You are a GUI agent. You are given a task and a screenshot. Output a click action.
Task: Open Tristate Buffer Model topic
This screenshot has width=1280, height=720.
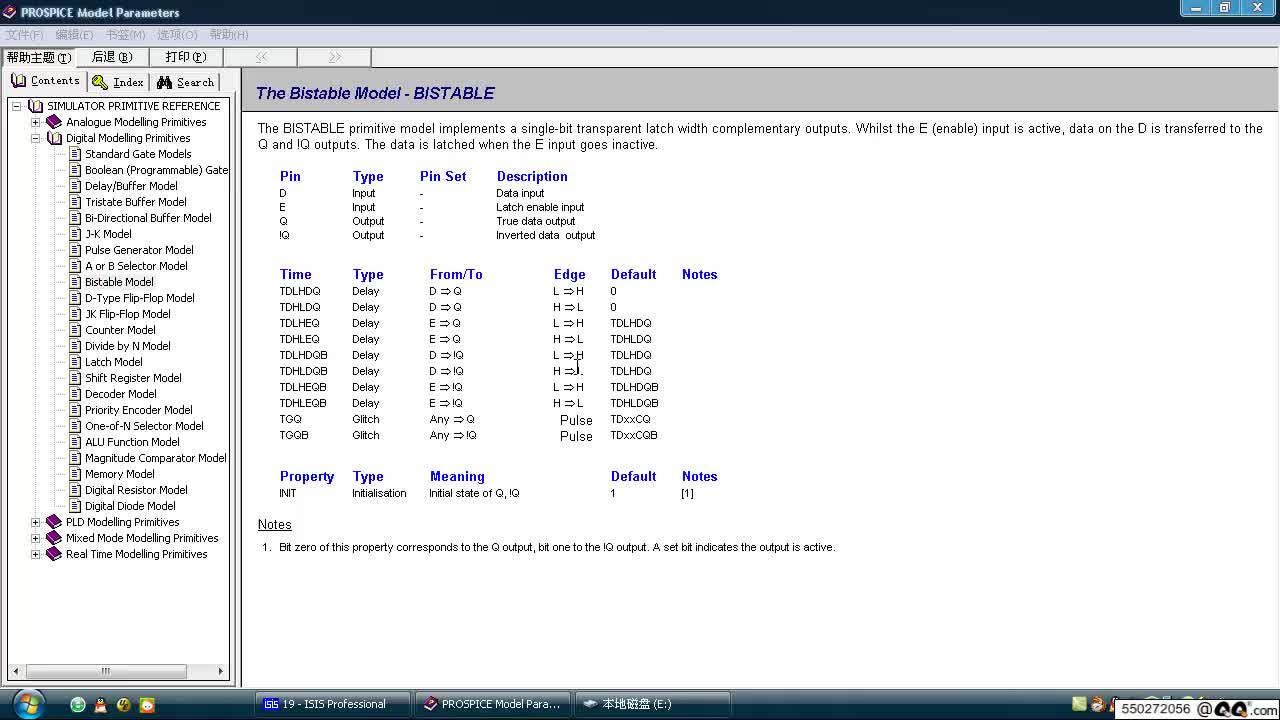[x=135, y=202]
